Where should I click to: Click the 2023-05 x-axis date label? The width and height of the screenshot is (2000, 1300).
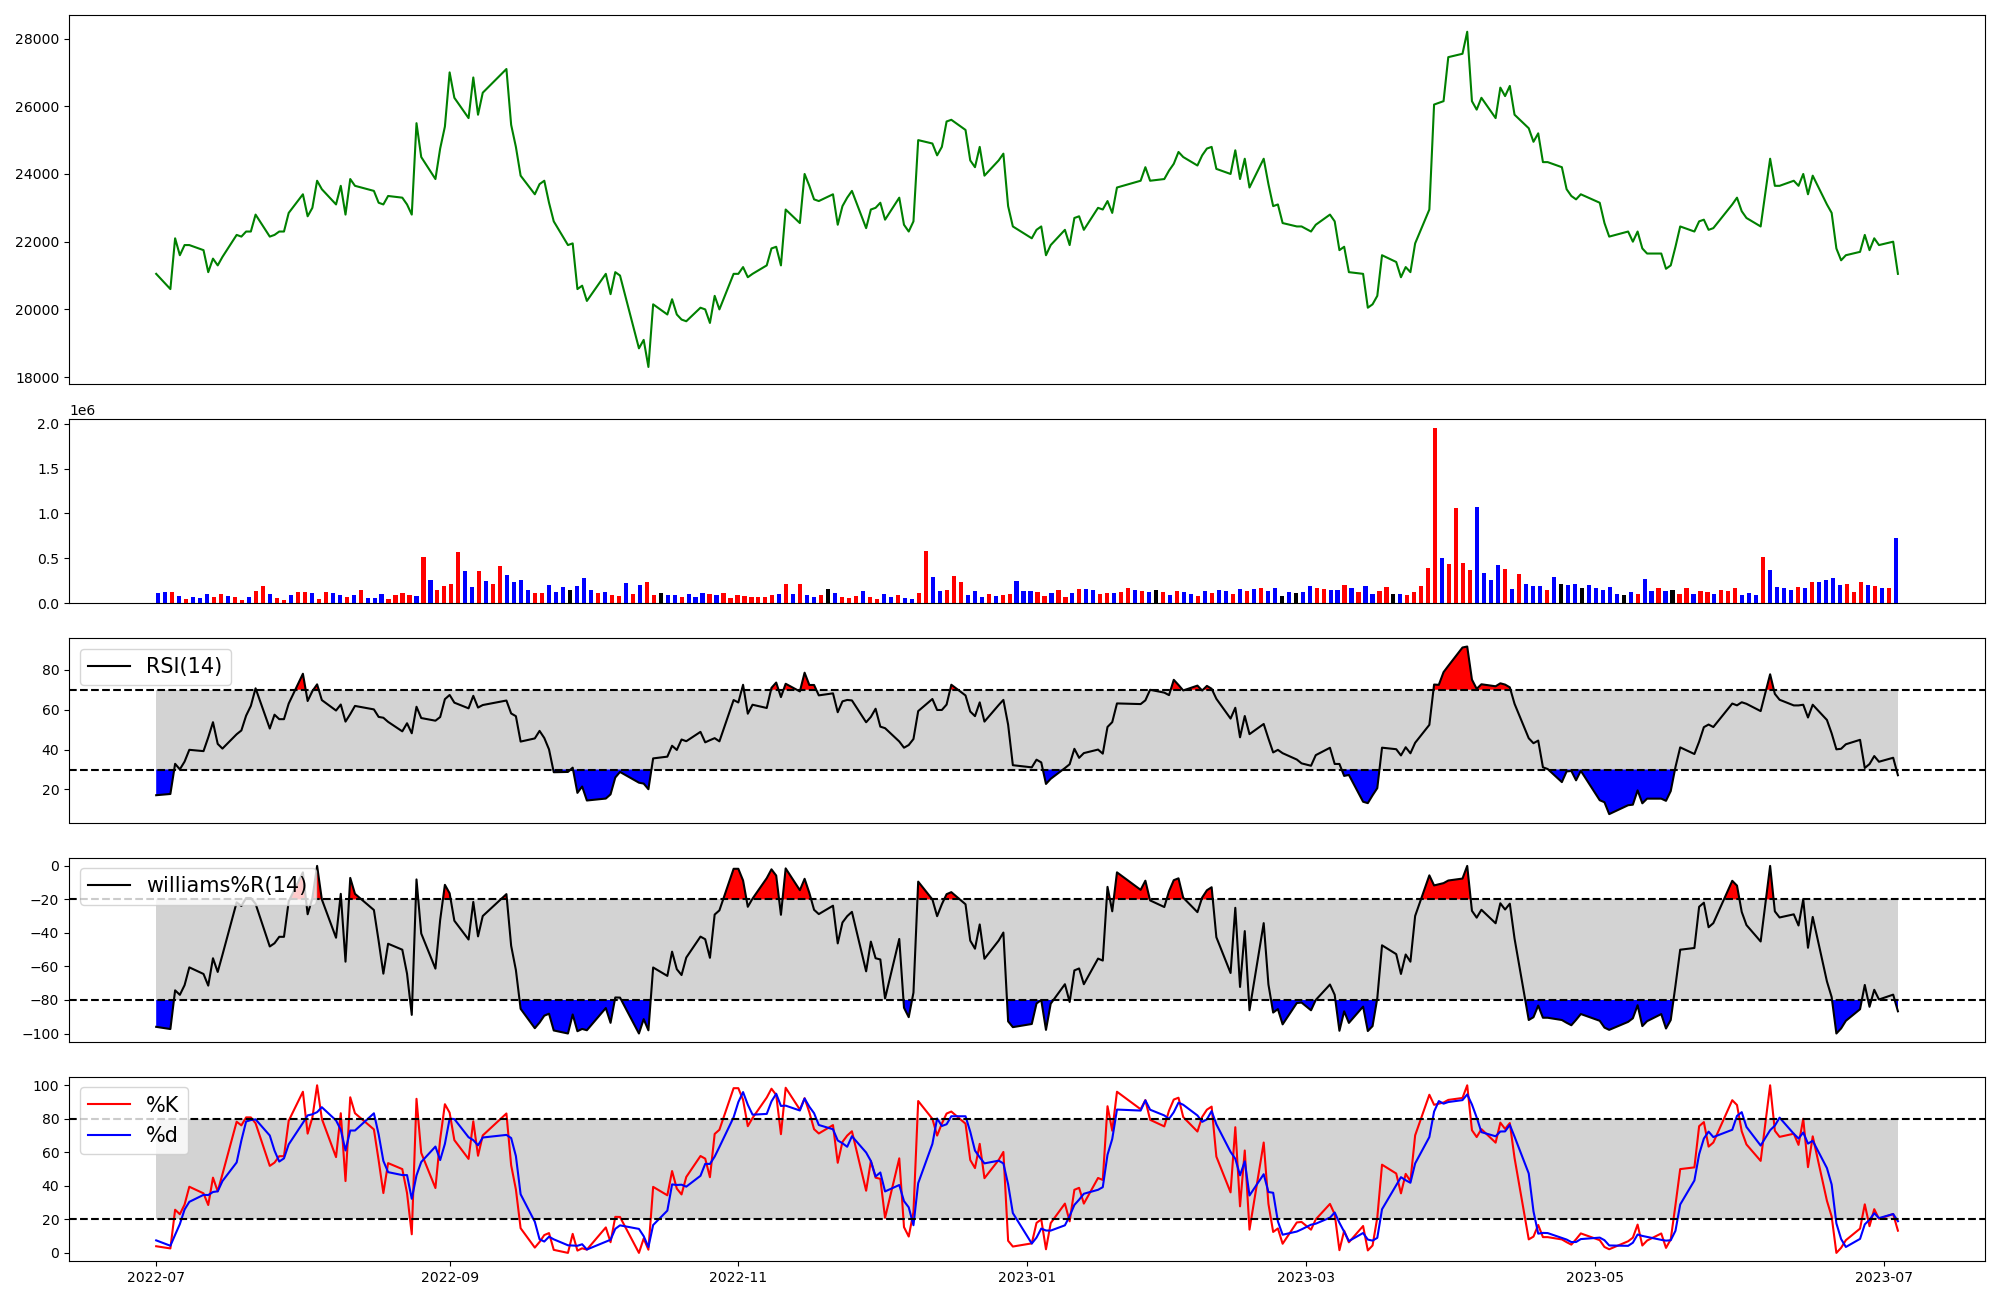(1595, 1277)
